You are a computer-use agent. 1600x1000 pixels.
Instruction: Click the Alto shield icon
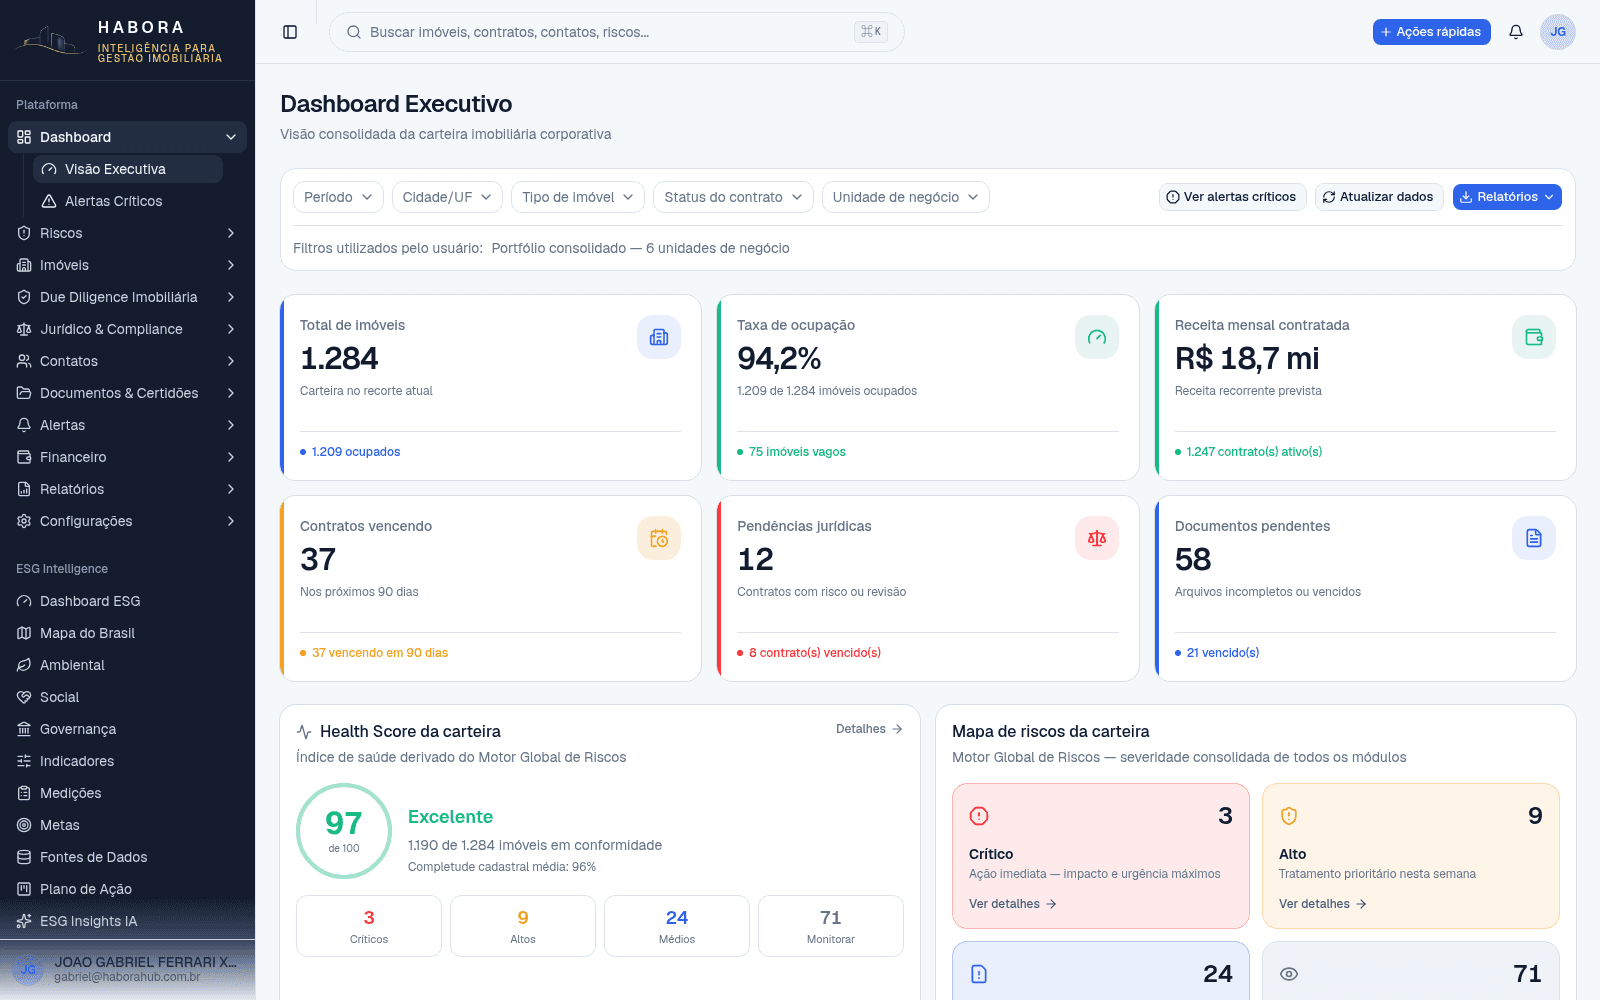point(1289,816)
